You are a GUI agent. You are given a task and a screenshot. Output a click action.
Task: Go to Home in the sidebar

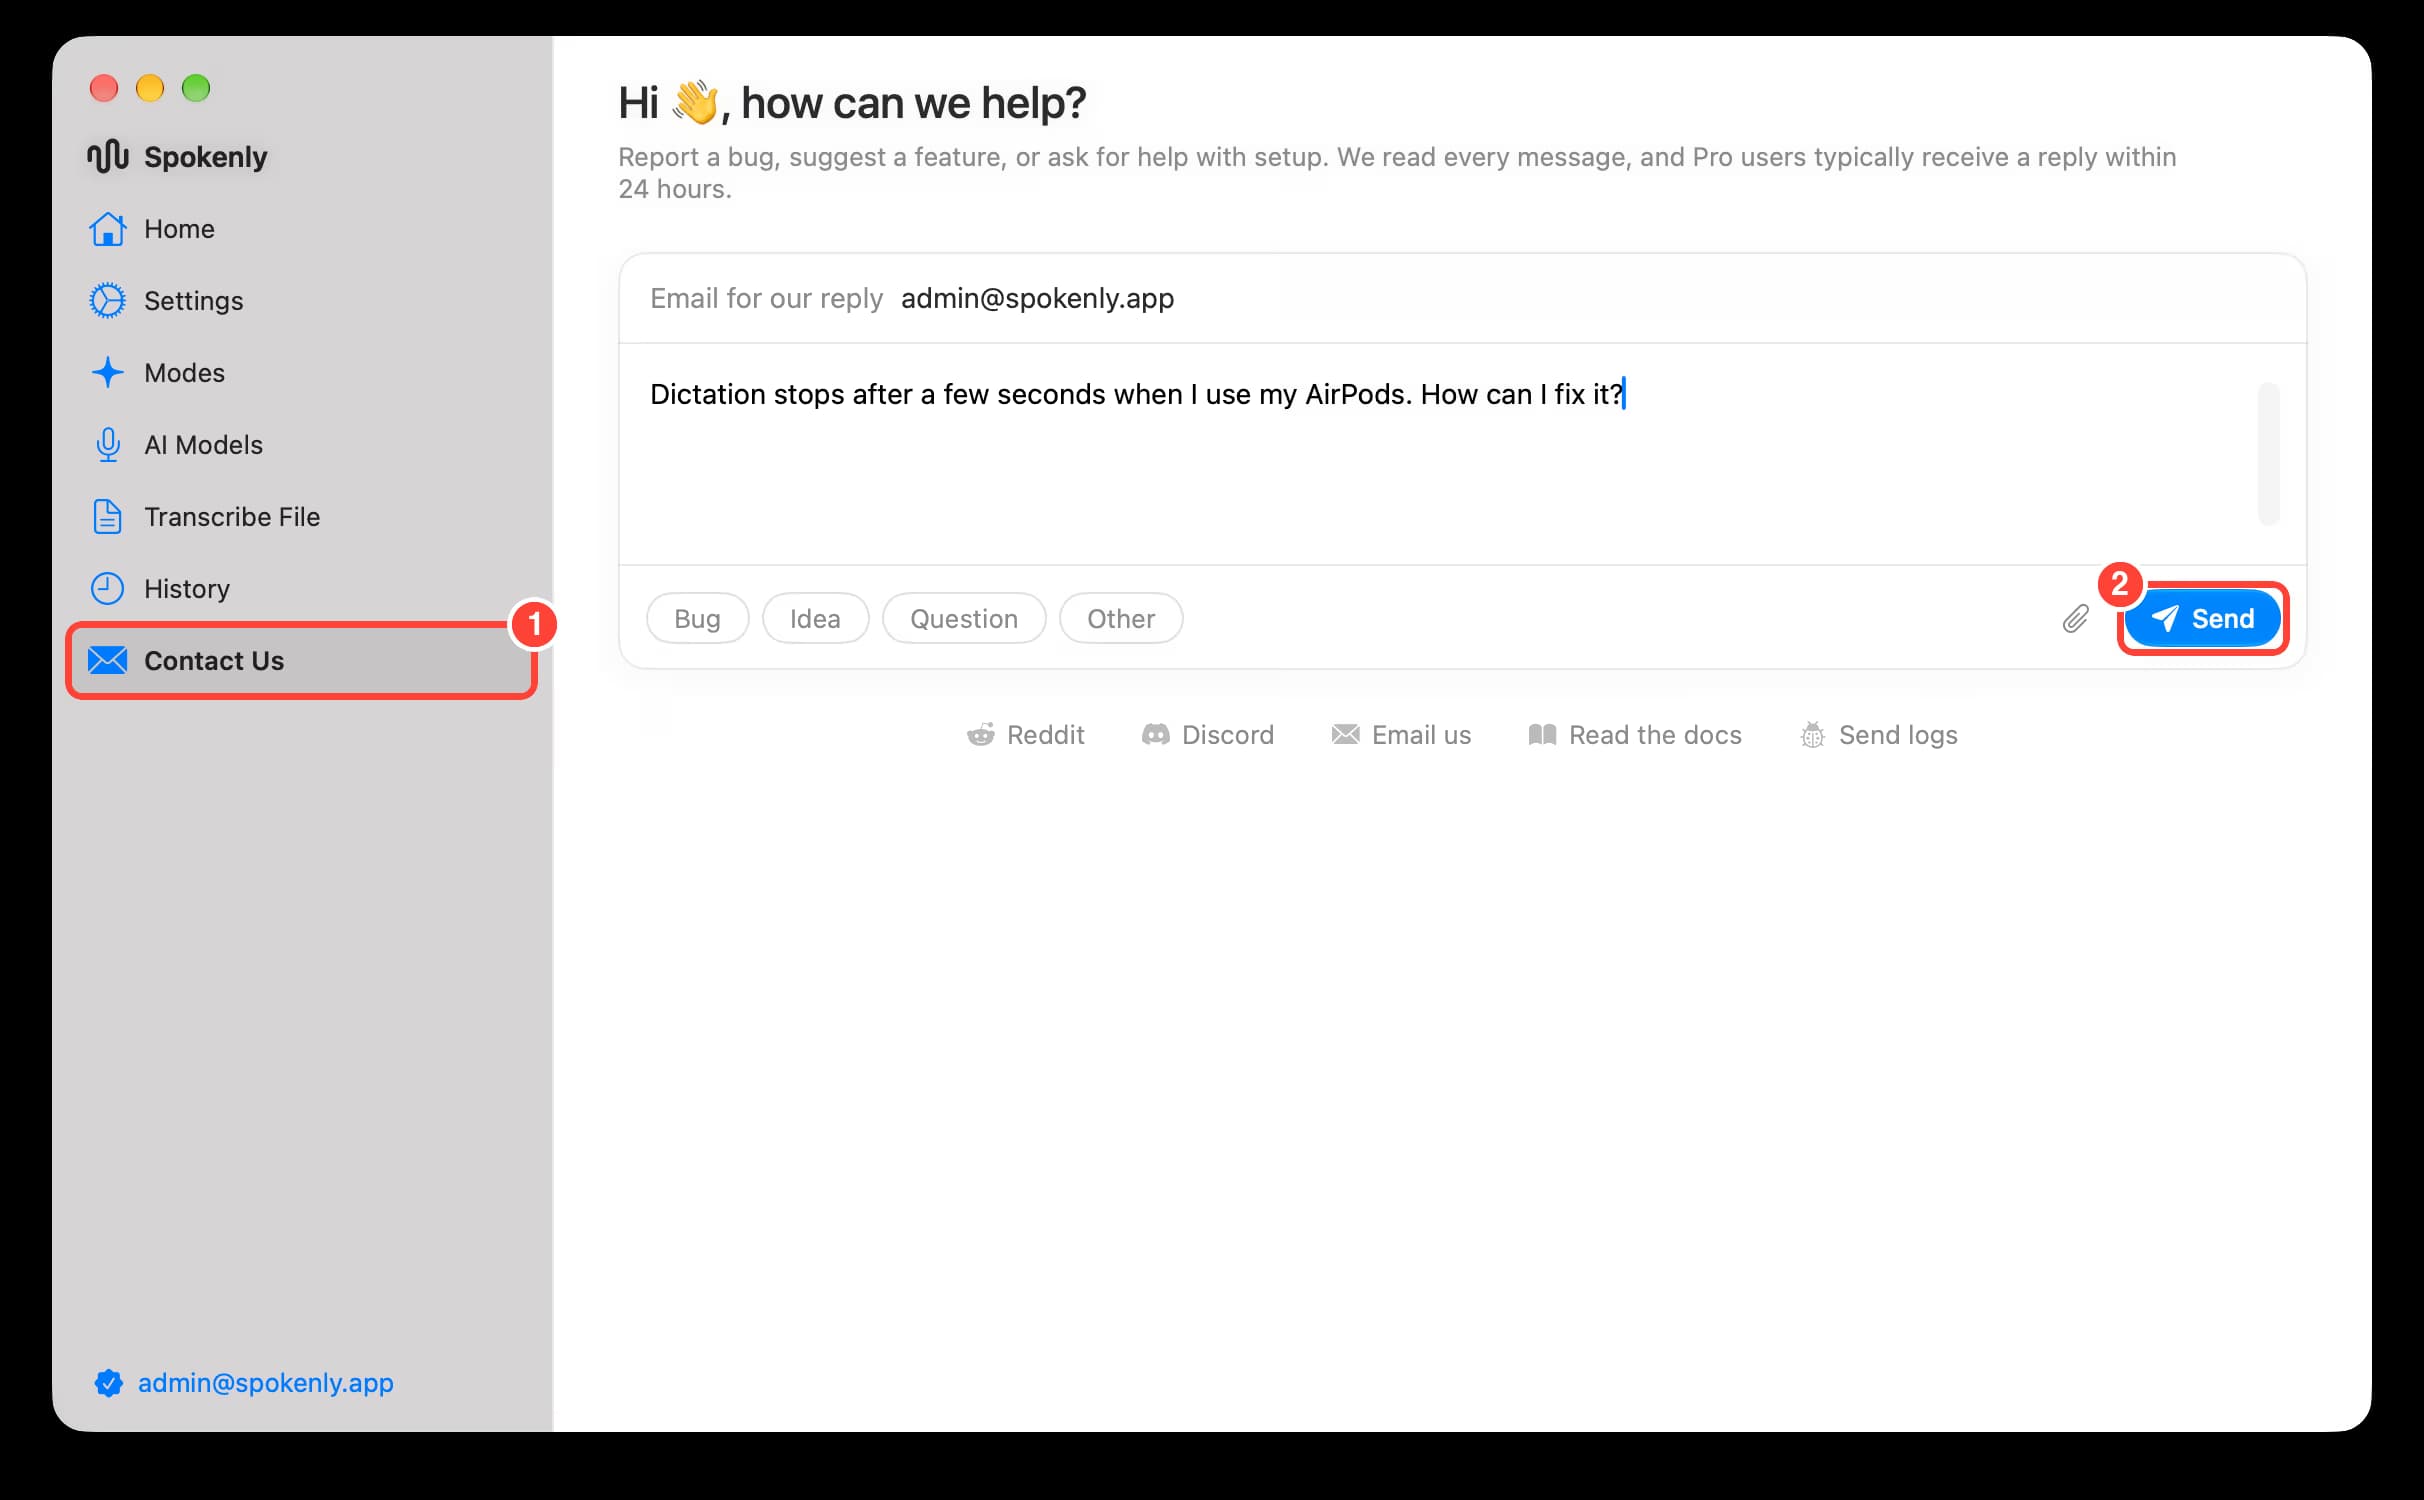pos(179,229)
